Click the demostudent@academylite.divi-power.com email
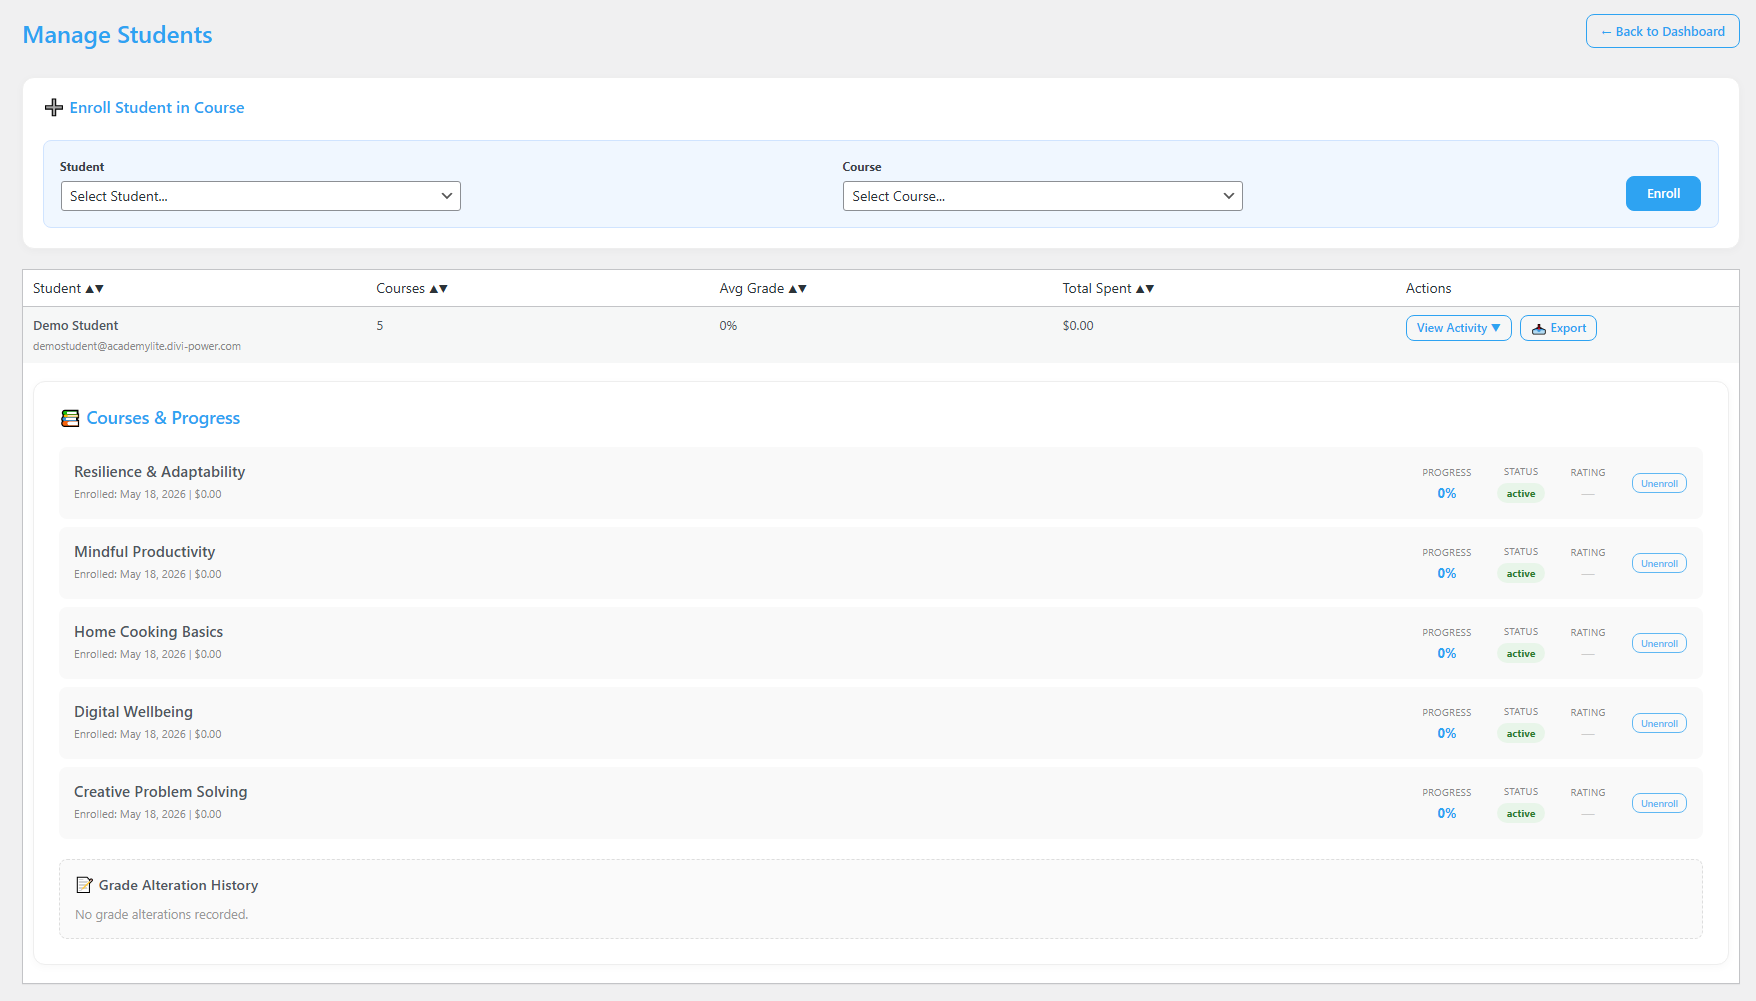 tap(137, 347)
